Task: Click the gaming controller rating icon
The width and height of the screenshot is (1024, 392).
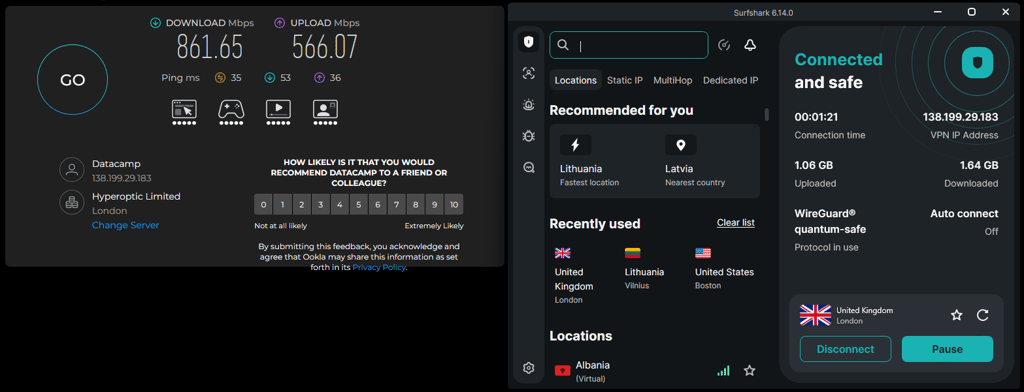Action: point(231,109)
